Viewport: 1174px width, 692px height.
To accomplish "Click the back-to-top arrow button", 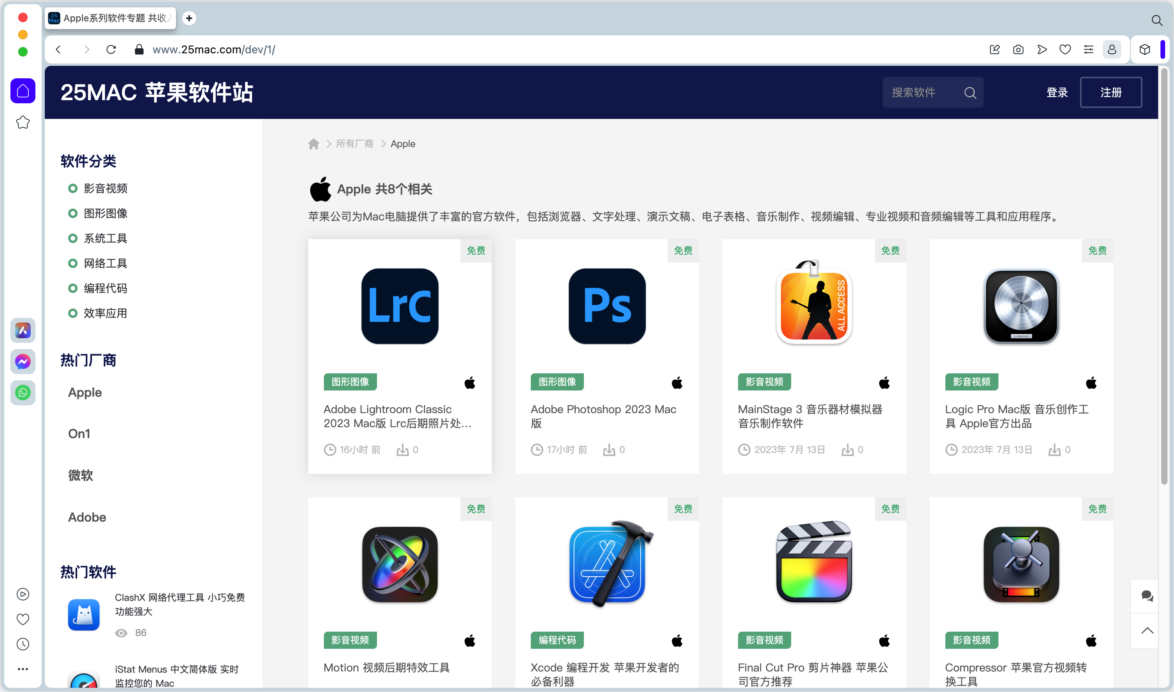I will click(x=1146, y=631).
